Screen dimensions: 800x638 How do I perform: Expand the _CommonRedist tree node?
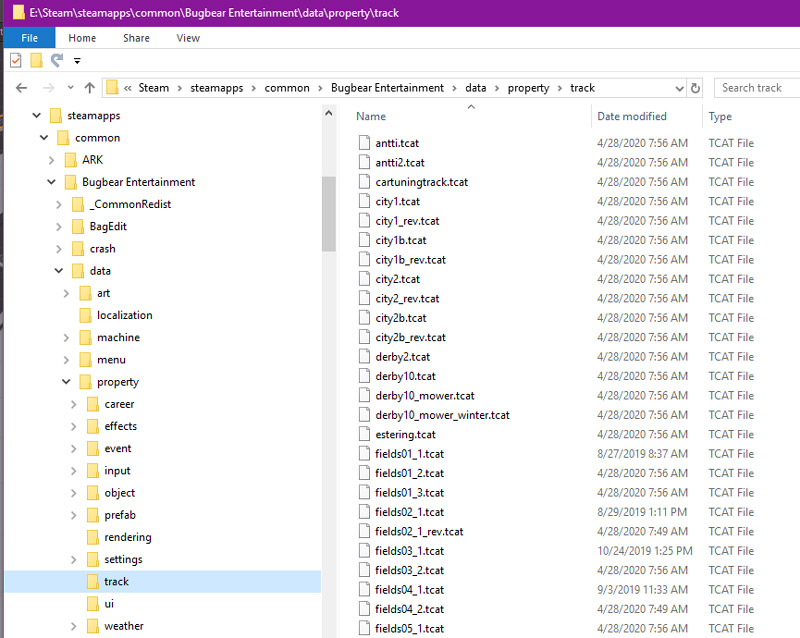click(x=59, y=205)
